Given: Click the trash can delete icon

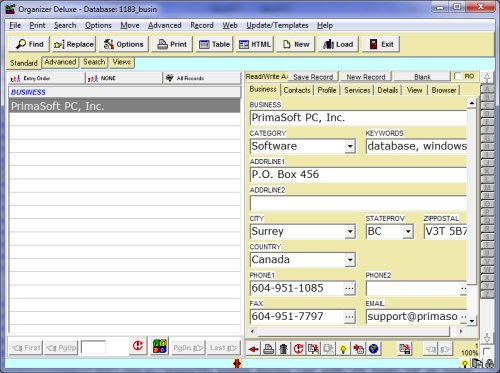Looking at the screenshot, I should [283, 349].
